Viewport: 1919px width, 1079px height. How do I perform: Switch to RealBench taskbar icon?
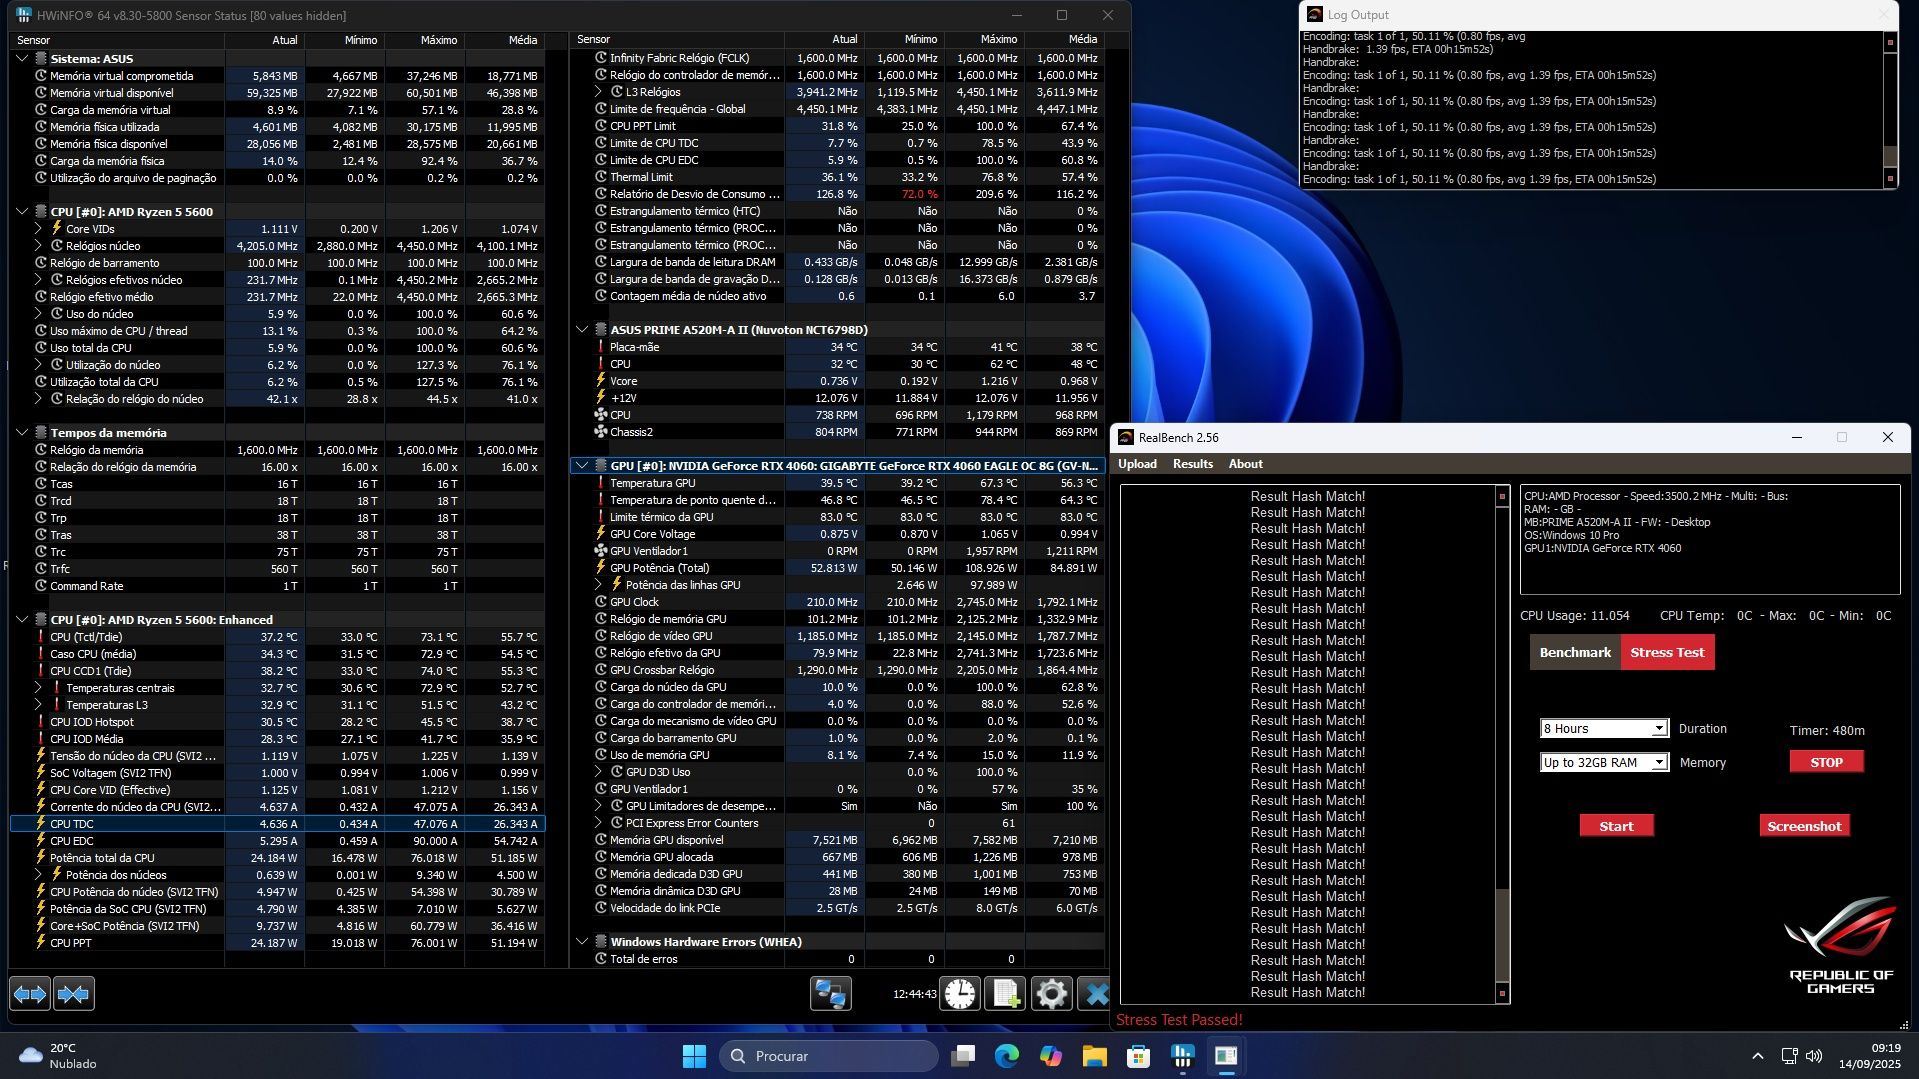click(1226, 1056)
